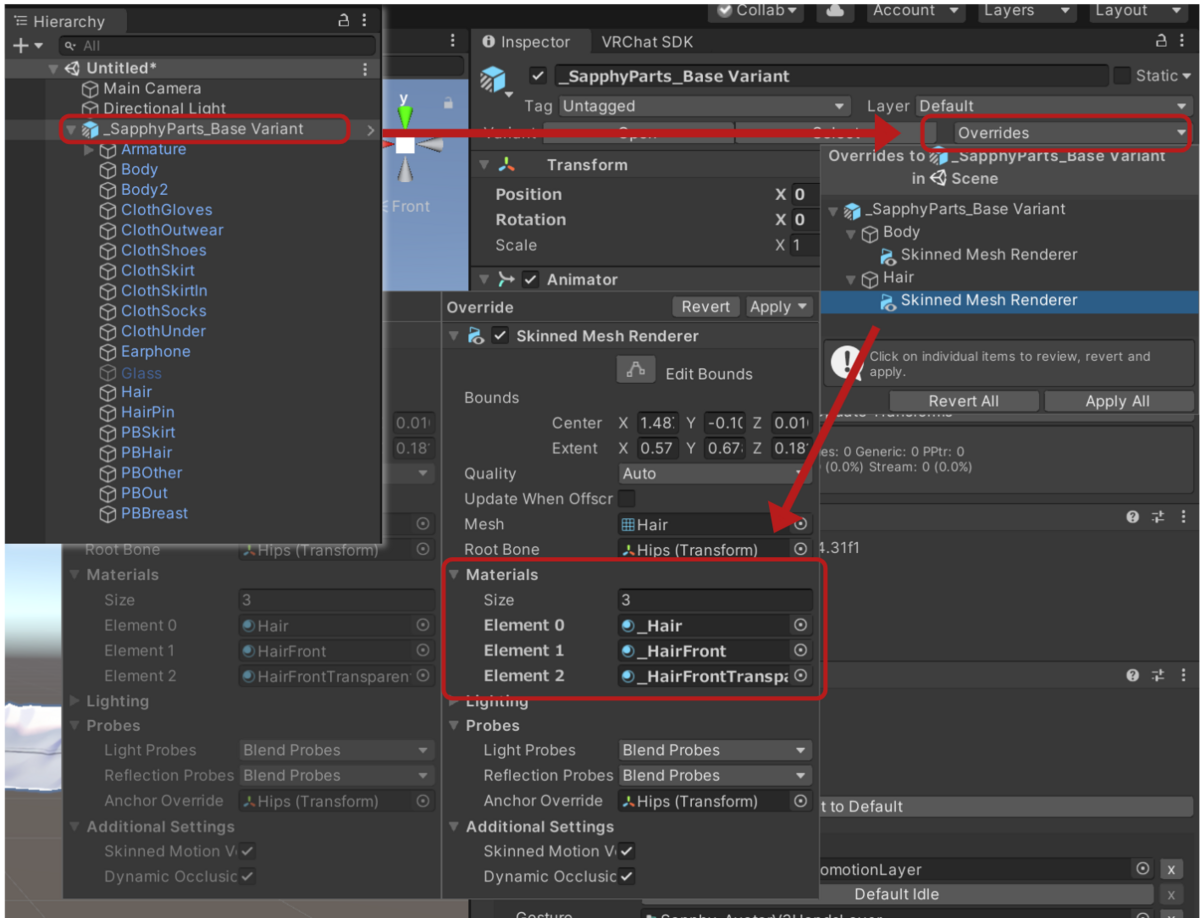
Task: Open the Reflection Probes Blend Probes dropdown
Action: (714, 776)
